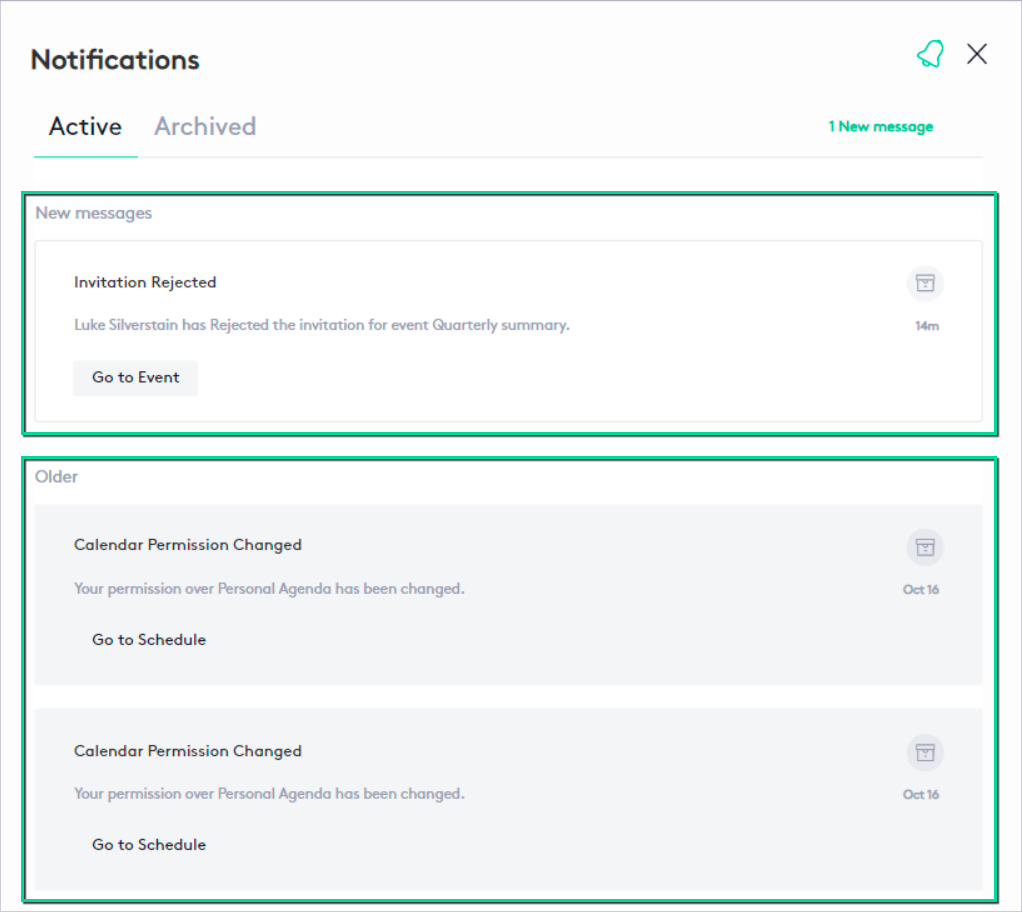
Task: Open Go to Schedule in upper older notification
Action: click(149, 640)
